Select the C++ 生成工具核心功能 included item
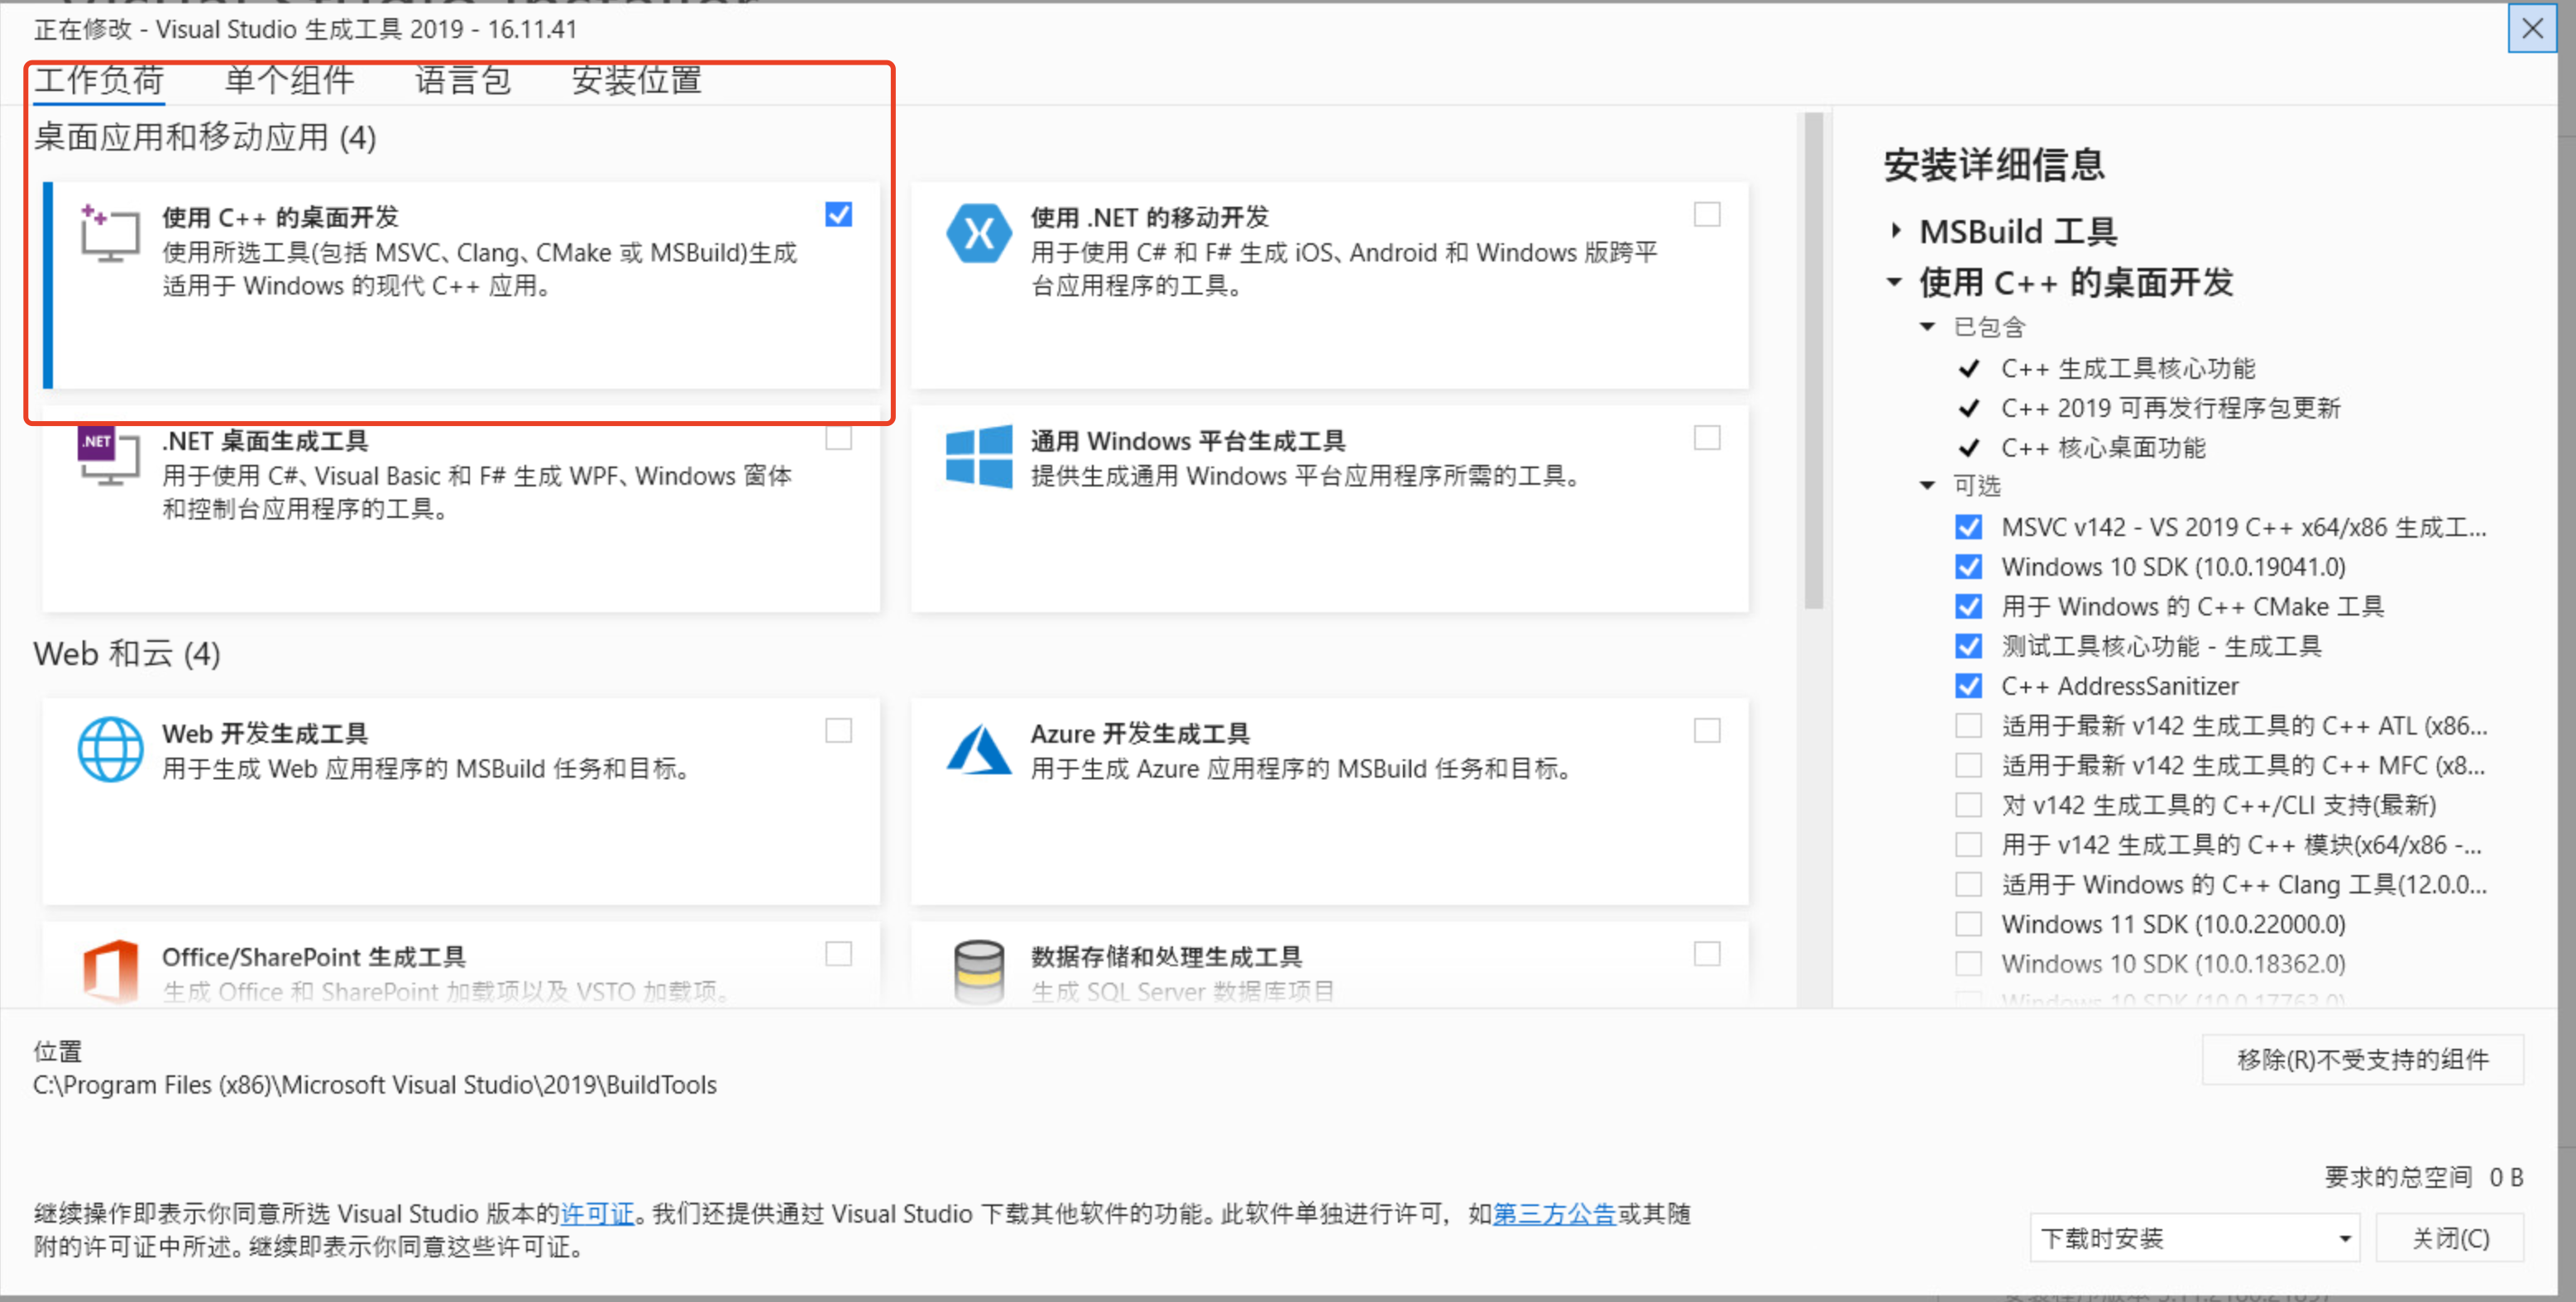This screenshot has height=1302, width=2576. coord(2127,369)
